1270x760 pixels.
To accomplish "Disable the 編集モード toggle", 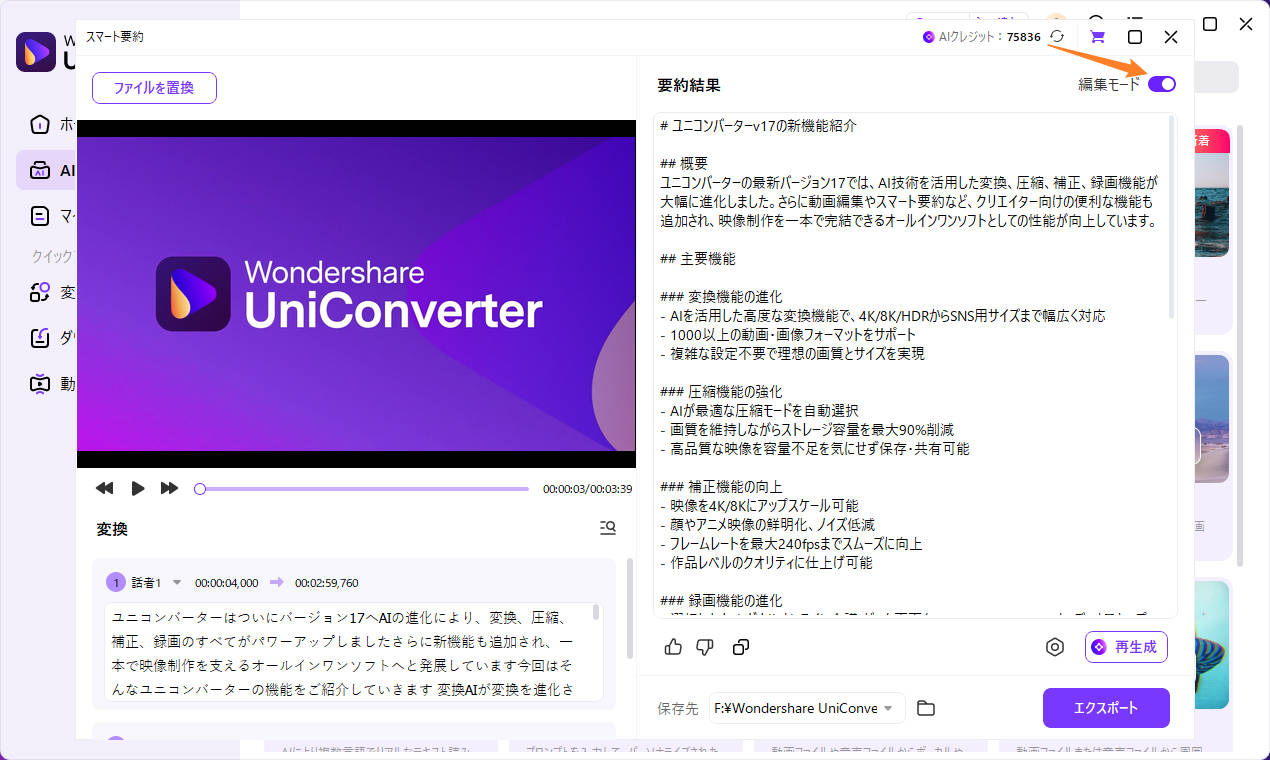I will tap(1161, 84).
